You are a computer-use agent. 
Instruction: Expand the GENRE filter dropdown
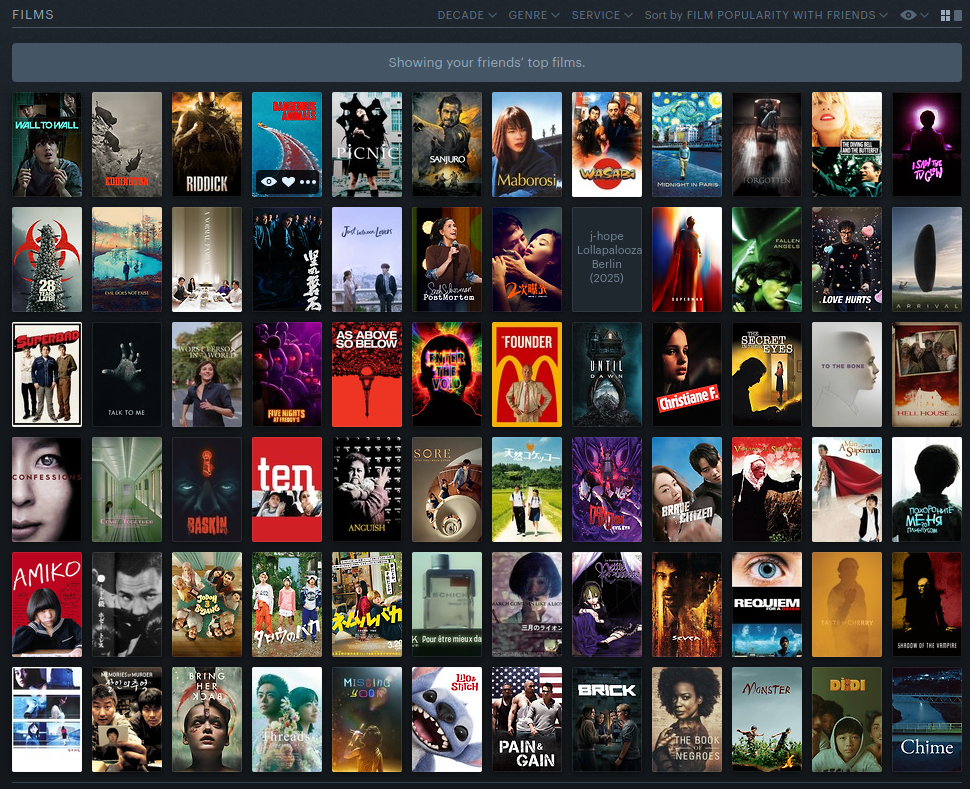pos(534,15)
